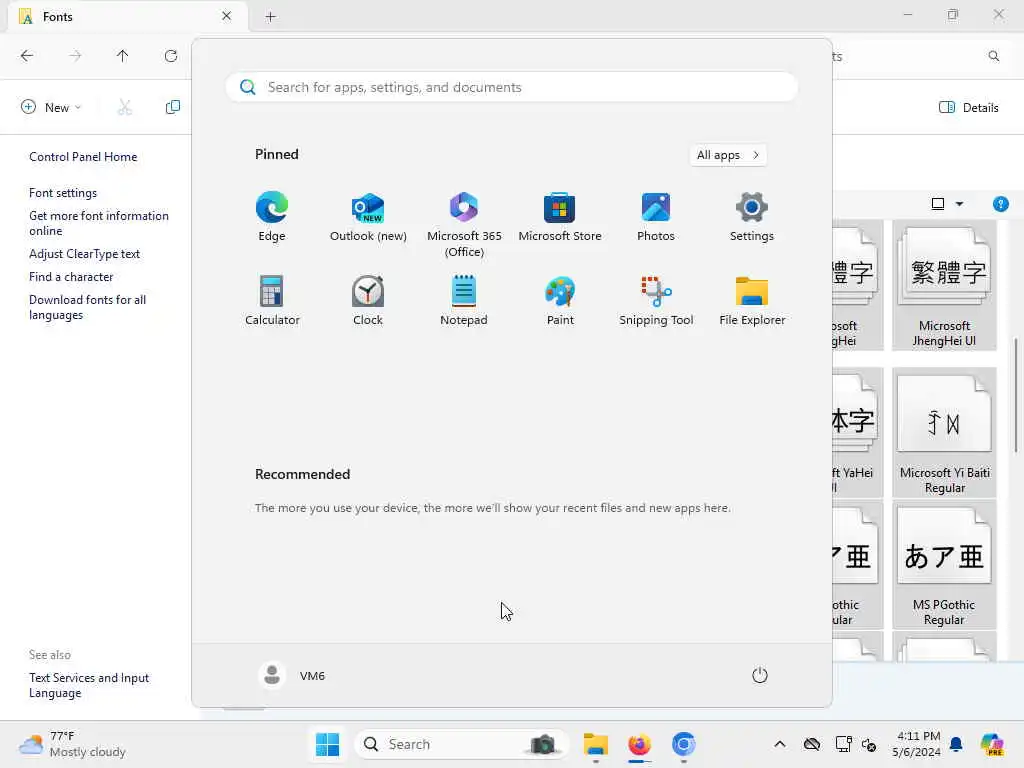Image resolution: width=1024 pixels, height=768 pixels.
Task: Open view options dropdown arrow in Fonts
Action: tap(959, 204)
